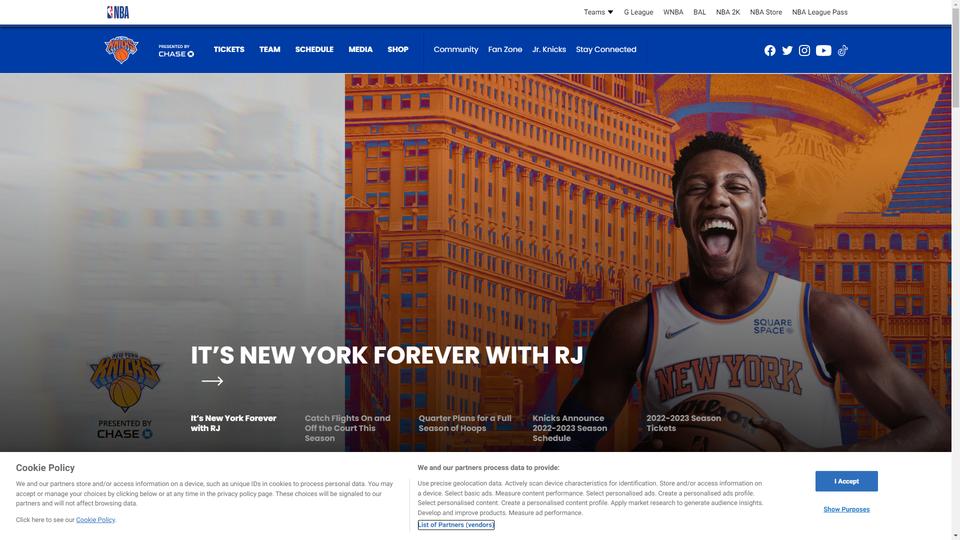Open the BAL link
Image resolution: width=960 pixels, height=540 pixels.
699,12
